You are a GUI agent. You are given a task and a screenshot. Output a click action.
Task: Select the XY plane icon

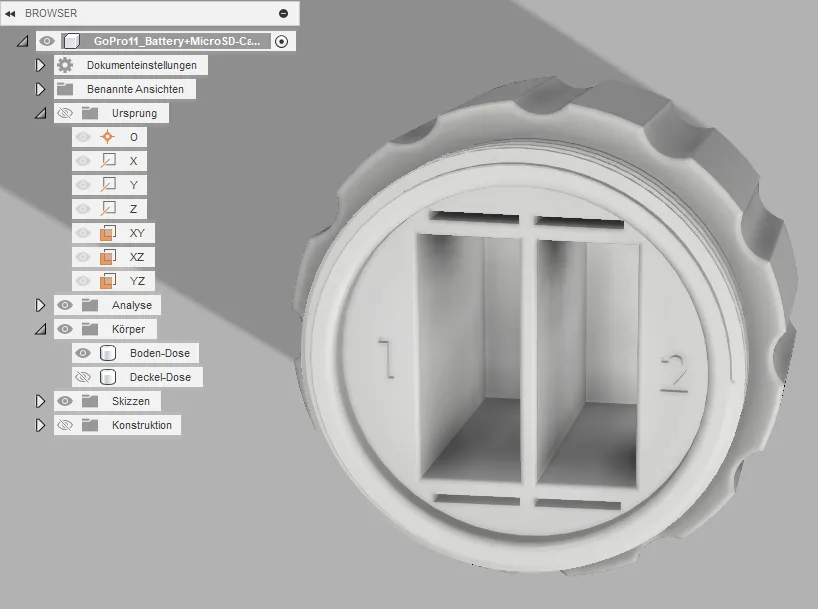coord(108,233)
